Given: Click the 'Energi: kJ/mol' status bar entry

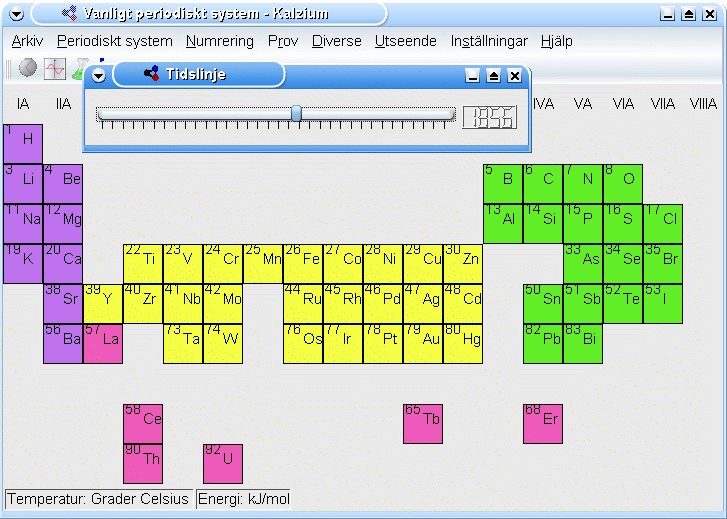Looking at the screenshot, I should pos(243,499).
